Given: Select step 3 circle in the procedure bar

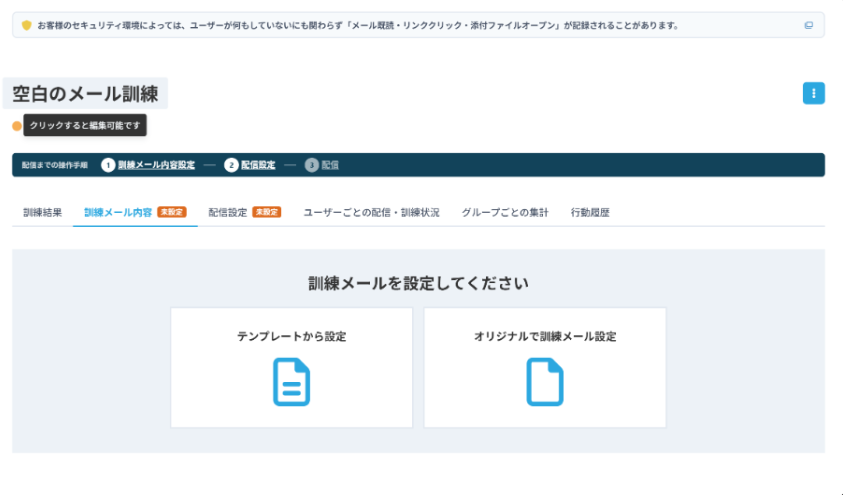Looking at the screenshot, I should click(x=312, y=165).
